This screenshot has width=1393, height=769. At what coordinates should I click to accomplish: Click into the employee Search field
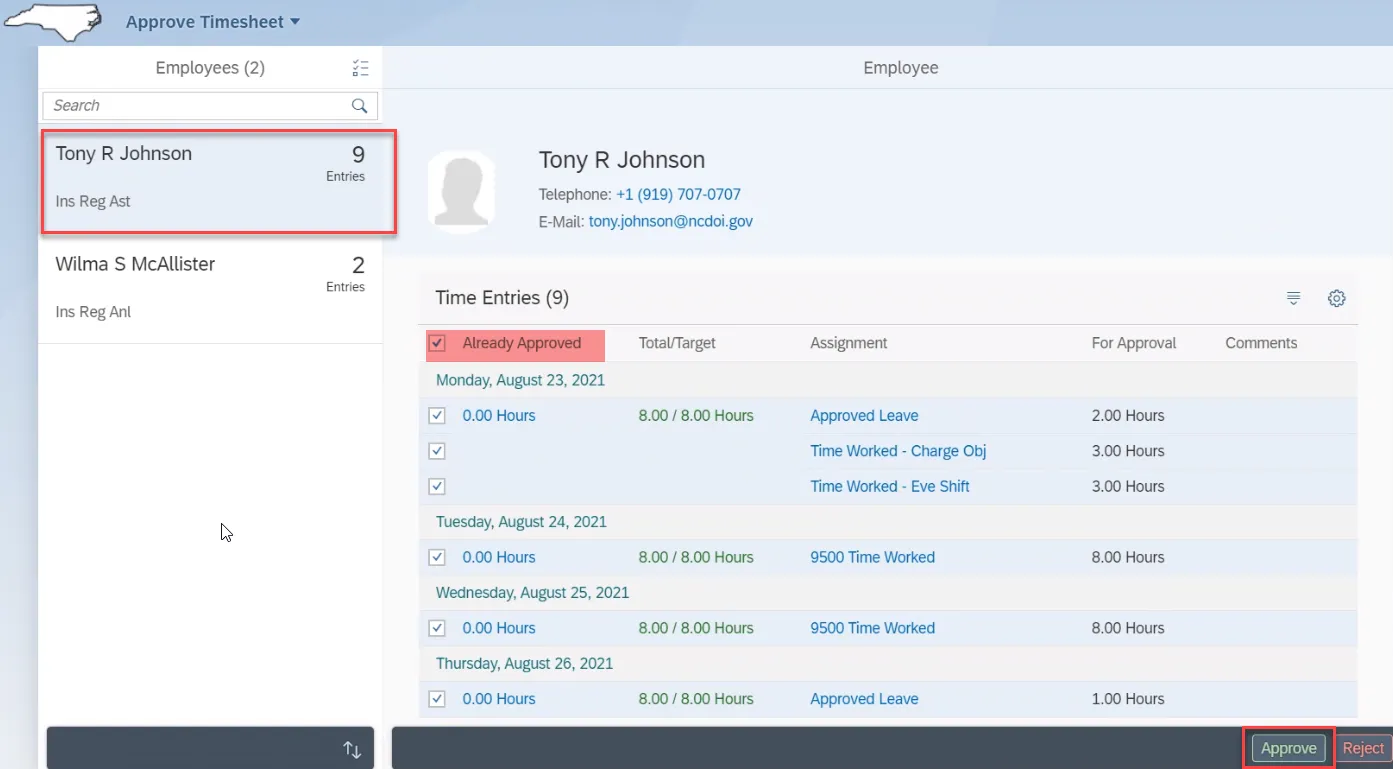195,106
